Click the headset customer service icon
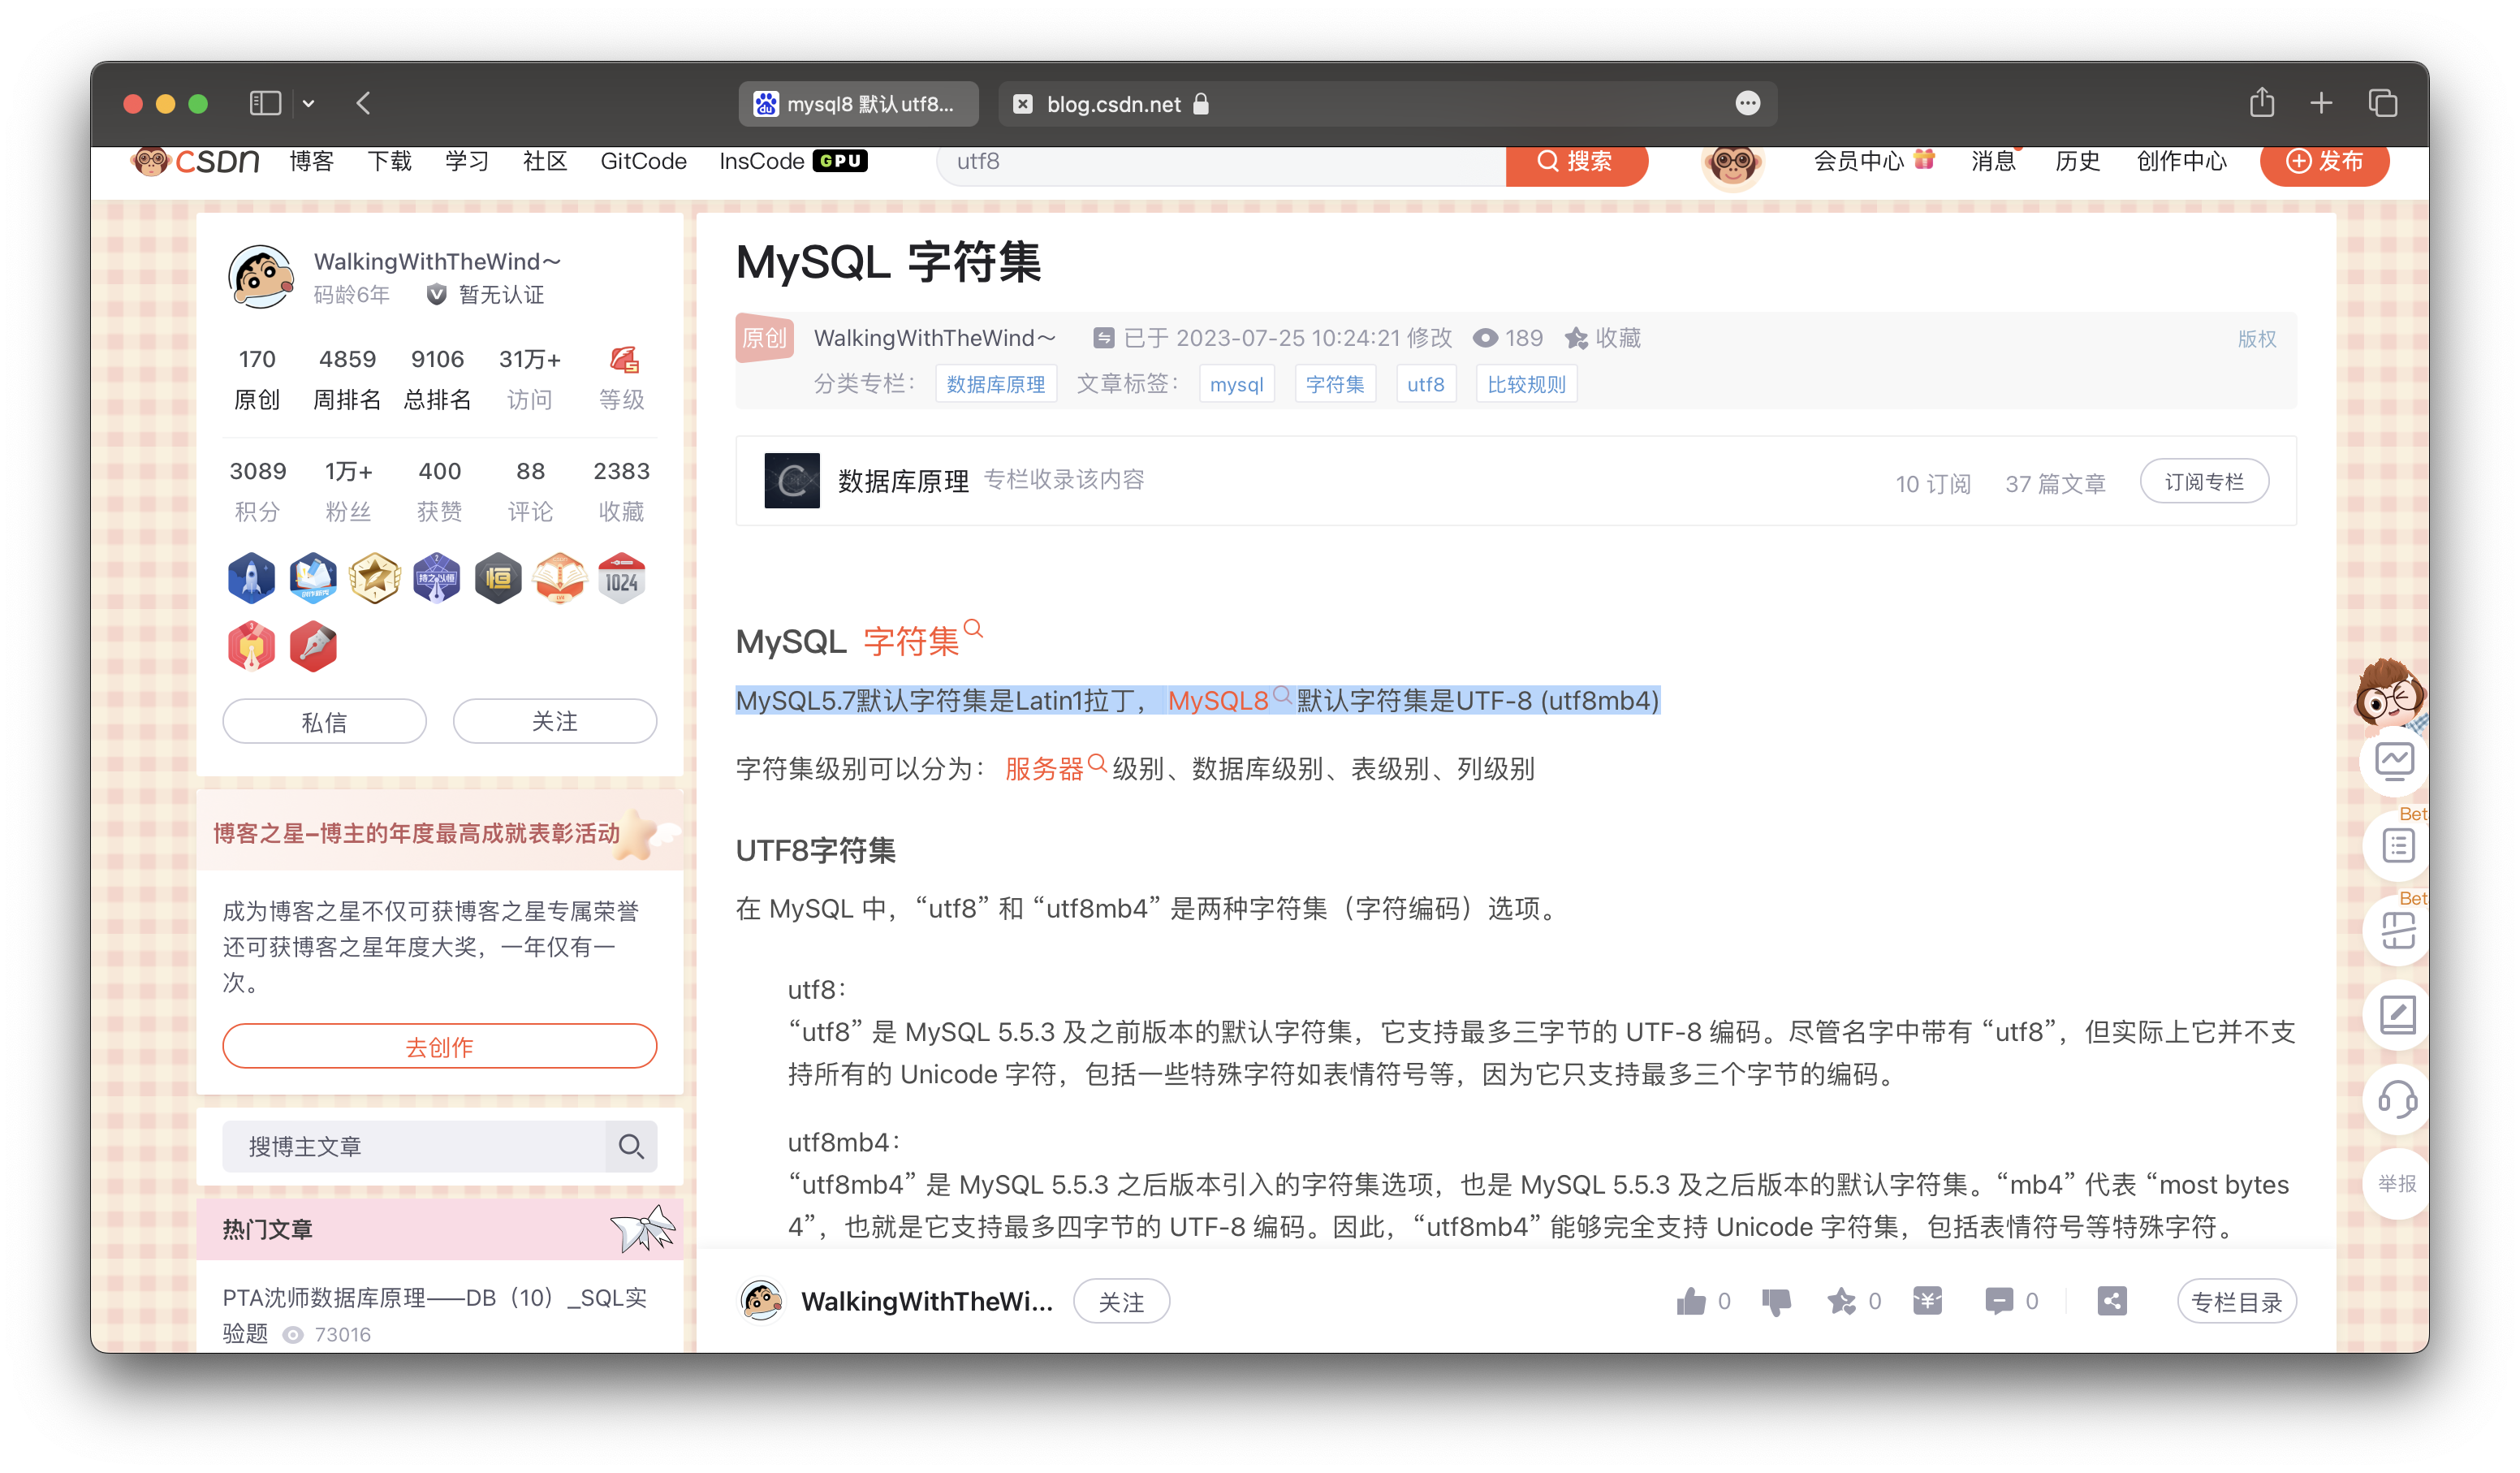 (x=2397, y=1099)
